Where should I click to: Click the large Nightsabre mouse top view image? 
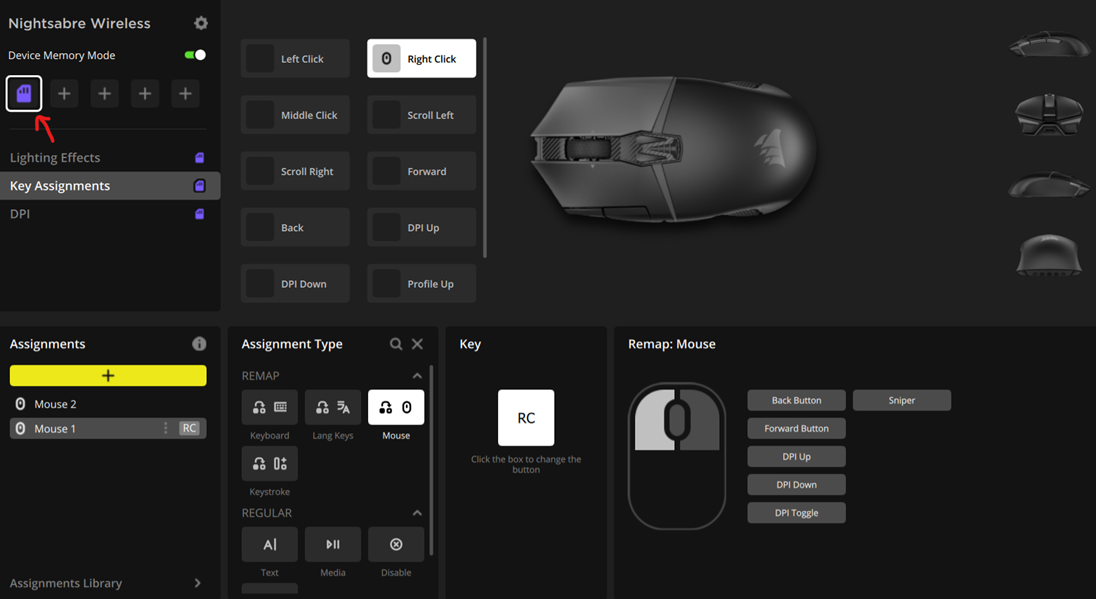675,148
